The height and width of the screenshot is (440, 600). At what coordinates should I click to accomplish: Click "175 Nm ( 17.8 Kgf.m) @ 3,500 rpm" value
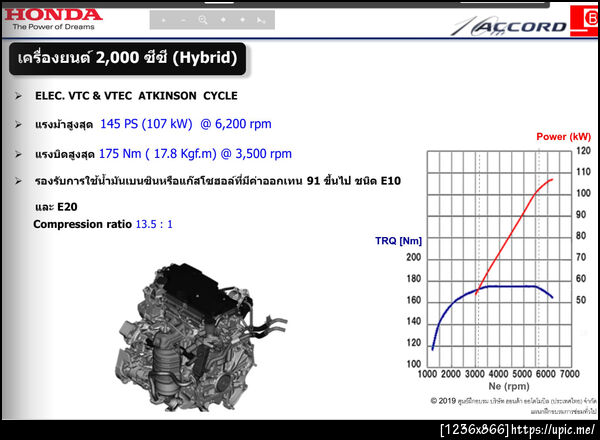pyautogui.click(x=195, y=154)
